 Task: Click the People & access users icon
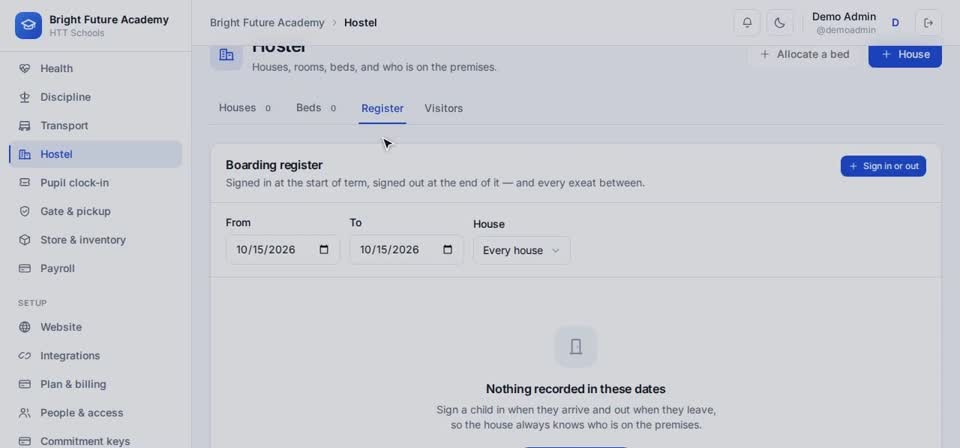point(24,413)
